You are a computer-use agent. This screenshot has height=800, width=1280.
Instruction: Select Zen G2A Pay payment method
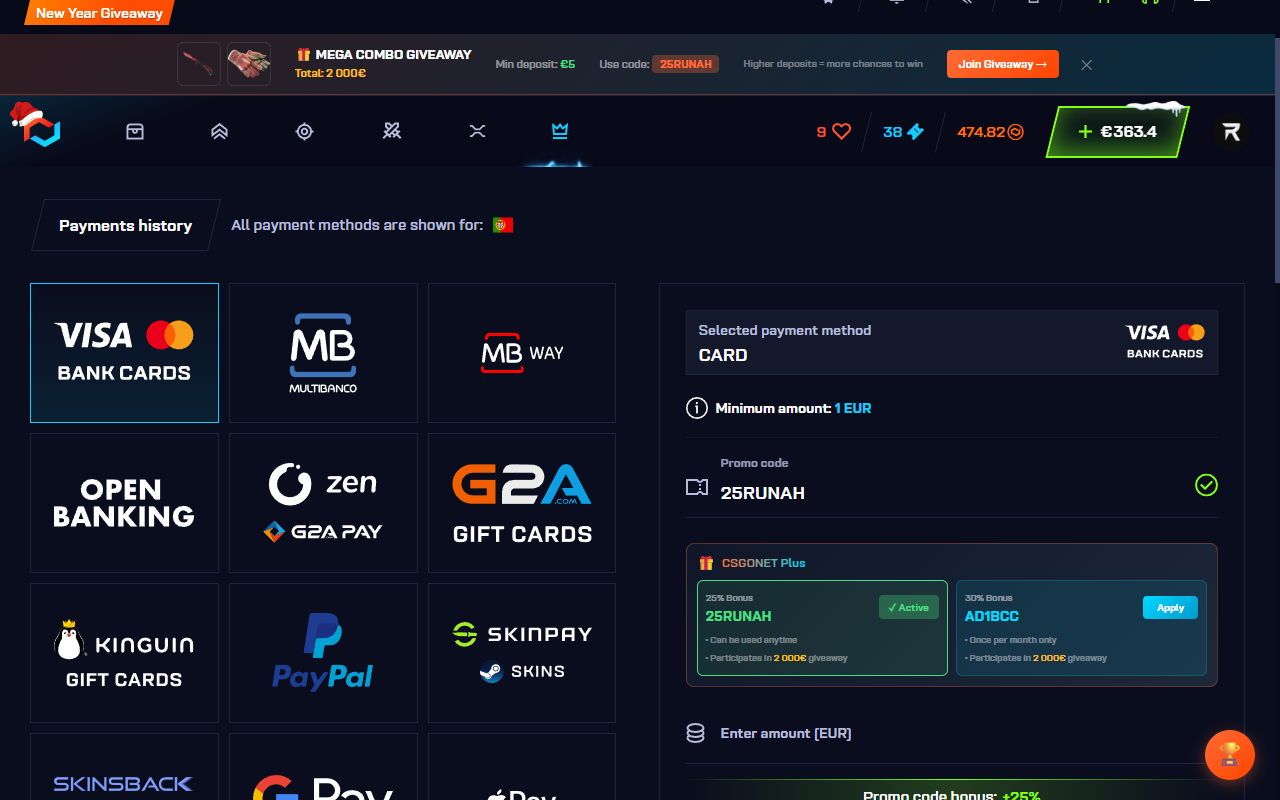pyautogui.click(x=323, y=503)
